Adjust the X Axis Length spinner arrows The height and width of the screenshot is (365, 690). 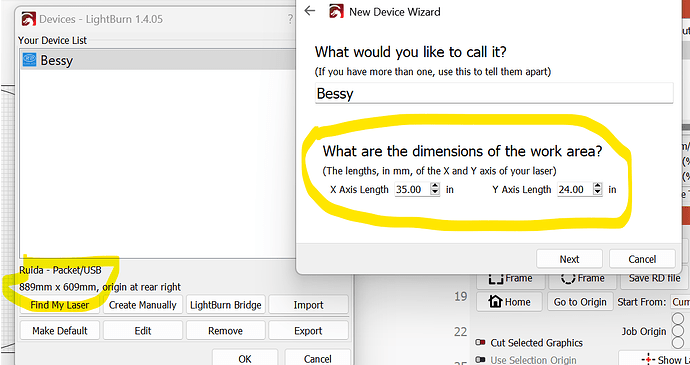point(435,189)
